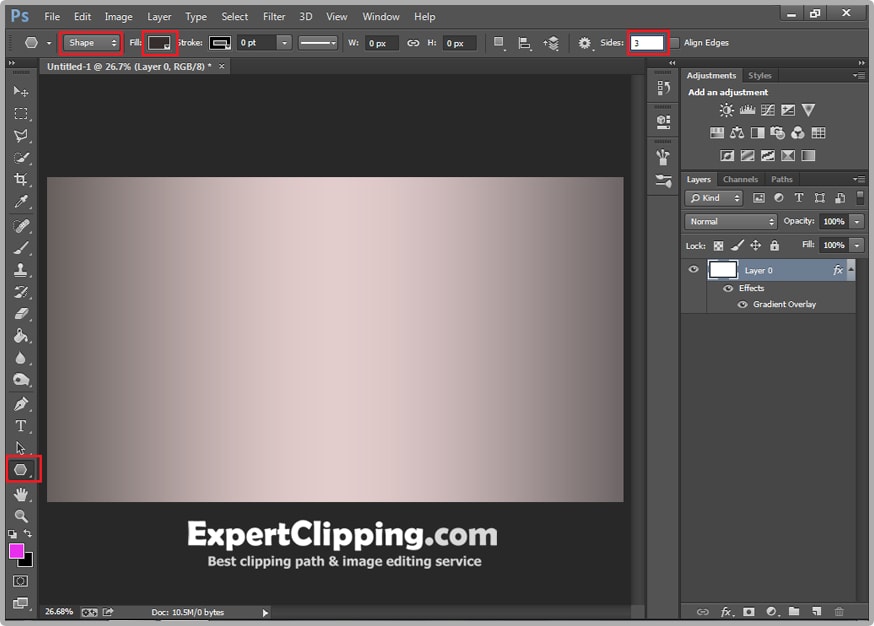Screen dimensions: 874x626
Task: Click the Sides input field
Action: (647, 43)
